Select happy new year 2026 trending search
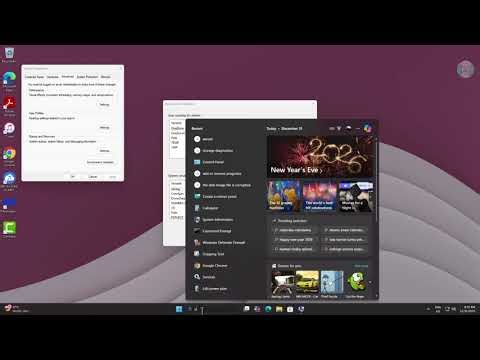Screen dimensions: 480x360 (295, 240)
